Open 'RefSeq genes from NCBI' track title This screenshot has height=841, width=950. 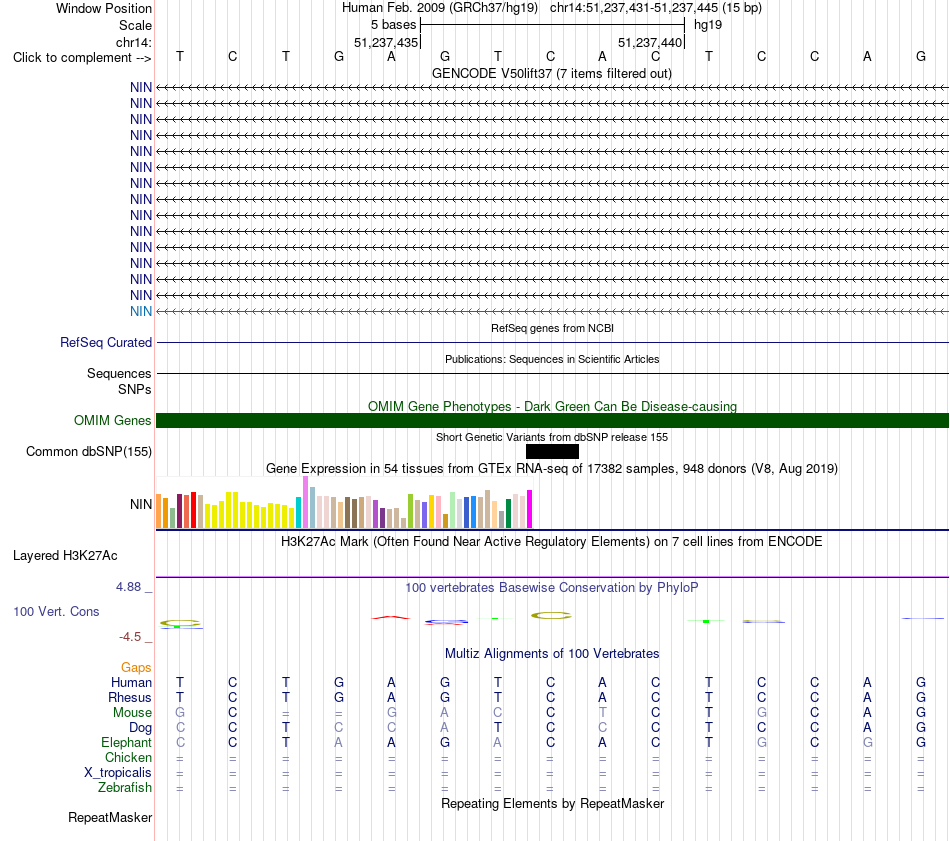[552, 328]
